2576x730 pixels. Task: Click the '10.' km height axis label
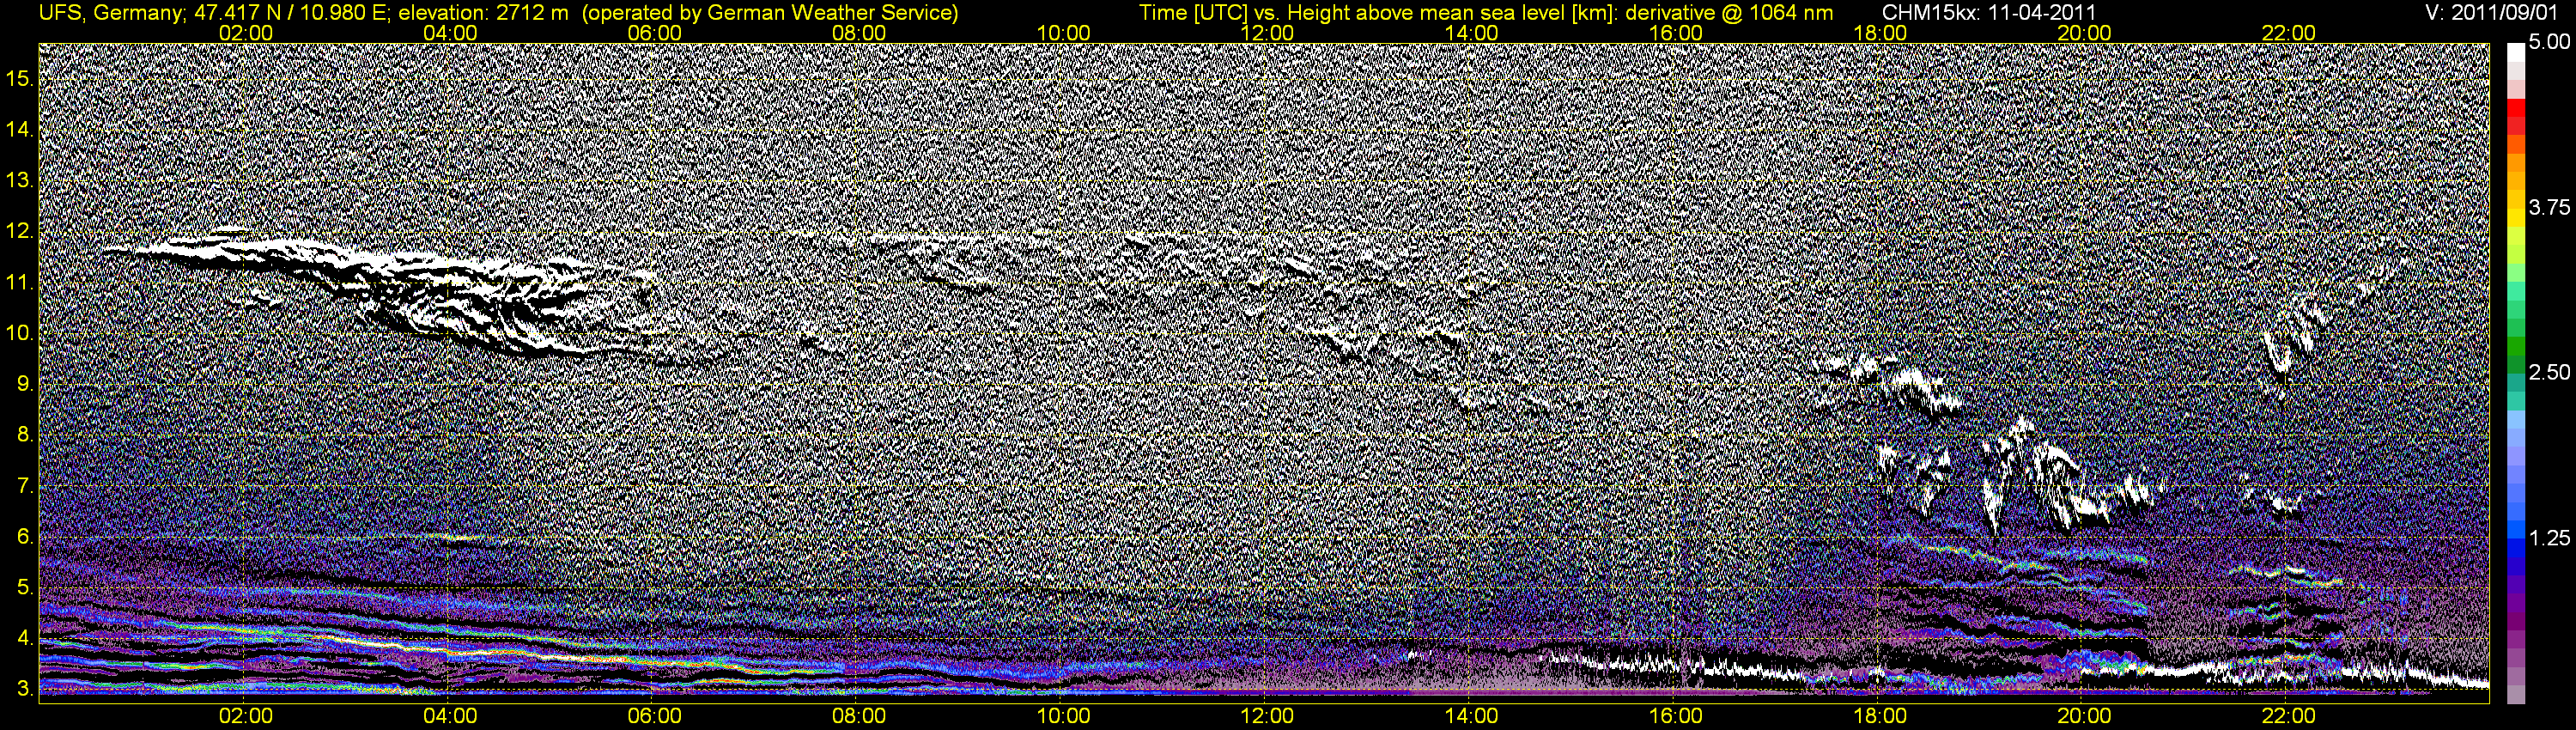[x=20, y=333]
